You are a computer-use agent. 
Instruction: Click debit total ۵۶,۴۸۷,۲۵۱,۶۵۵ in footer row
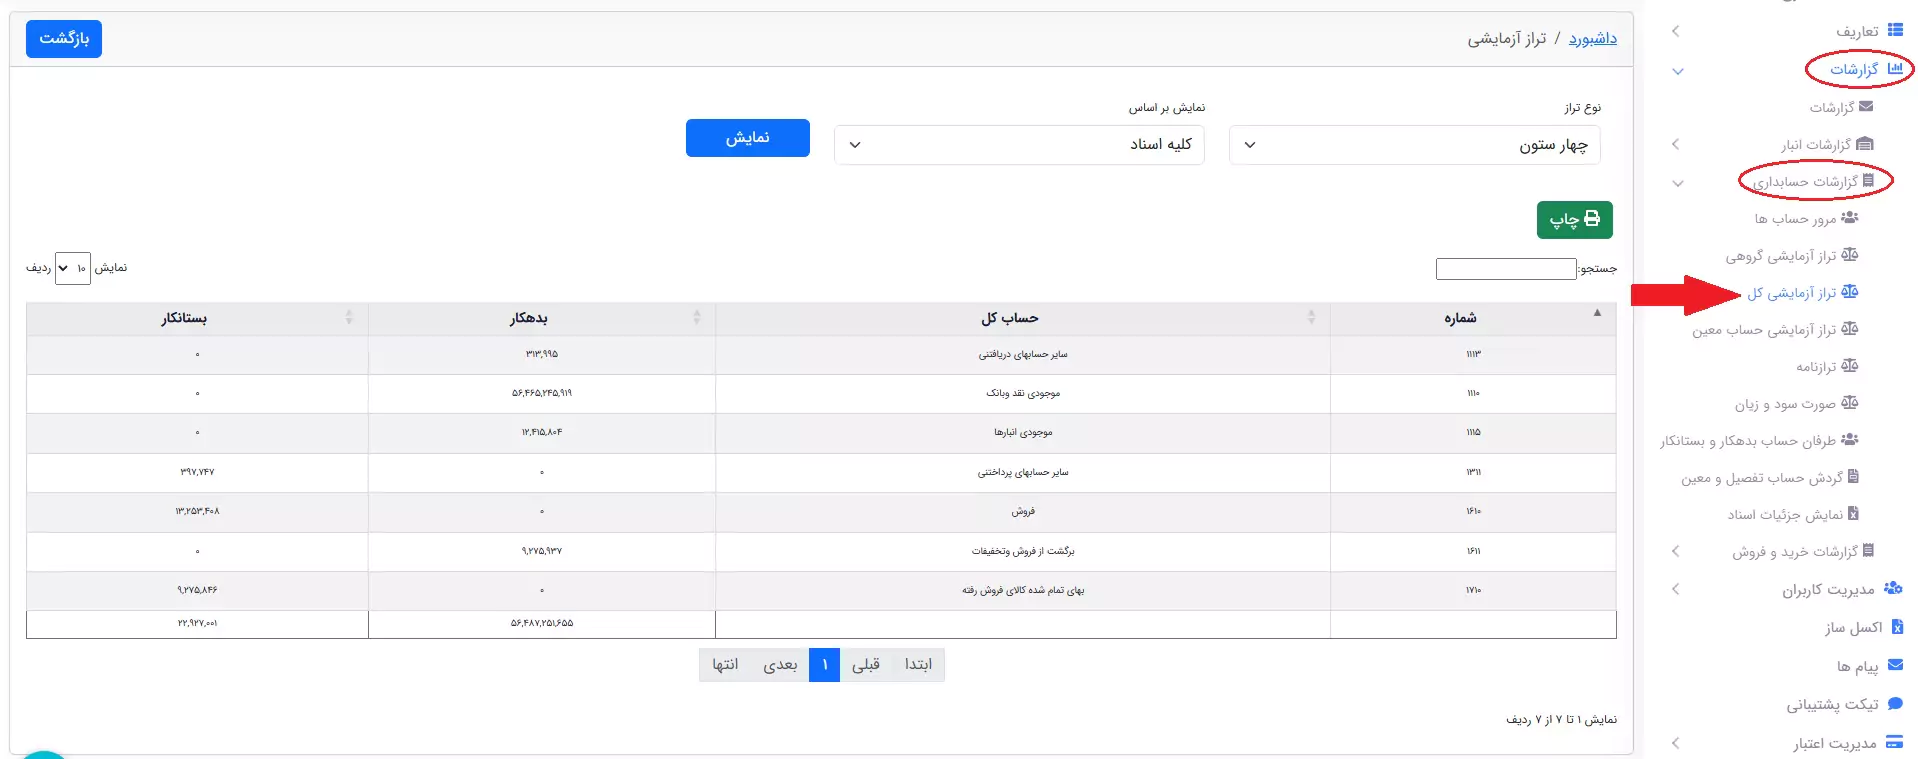coord(541,624)
